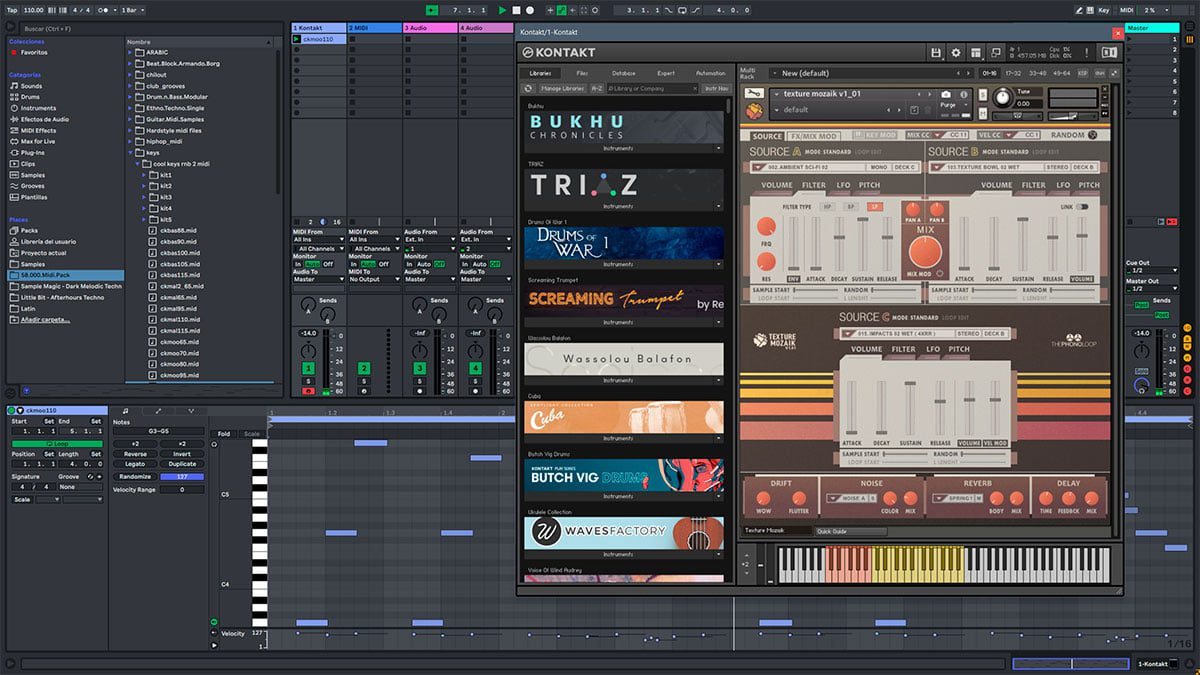The height and width of the screenshot is (675, 1200).
Task: Open Kontakt settings gear icon
Action: coord(956,52)
